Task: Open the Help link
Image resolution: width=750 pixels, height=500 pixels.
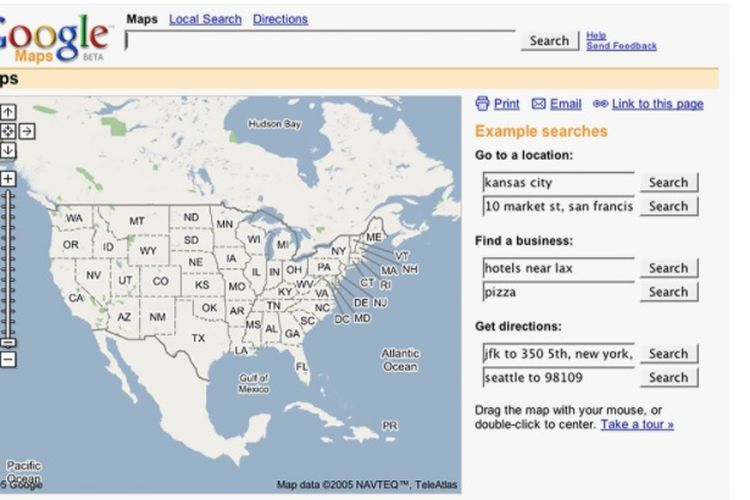Action: click(x=596, y=35)
